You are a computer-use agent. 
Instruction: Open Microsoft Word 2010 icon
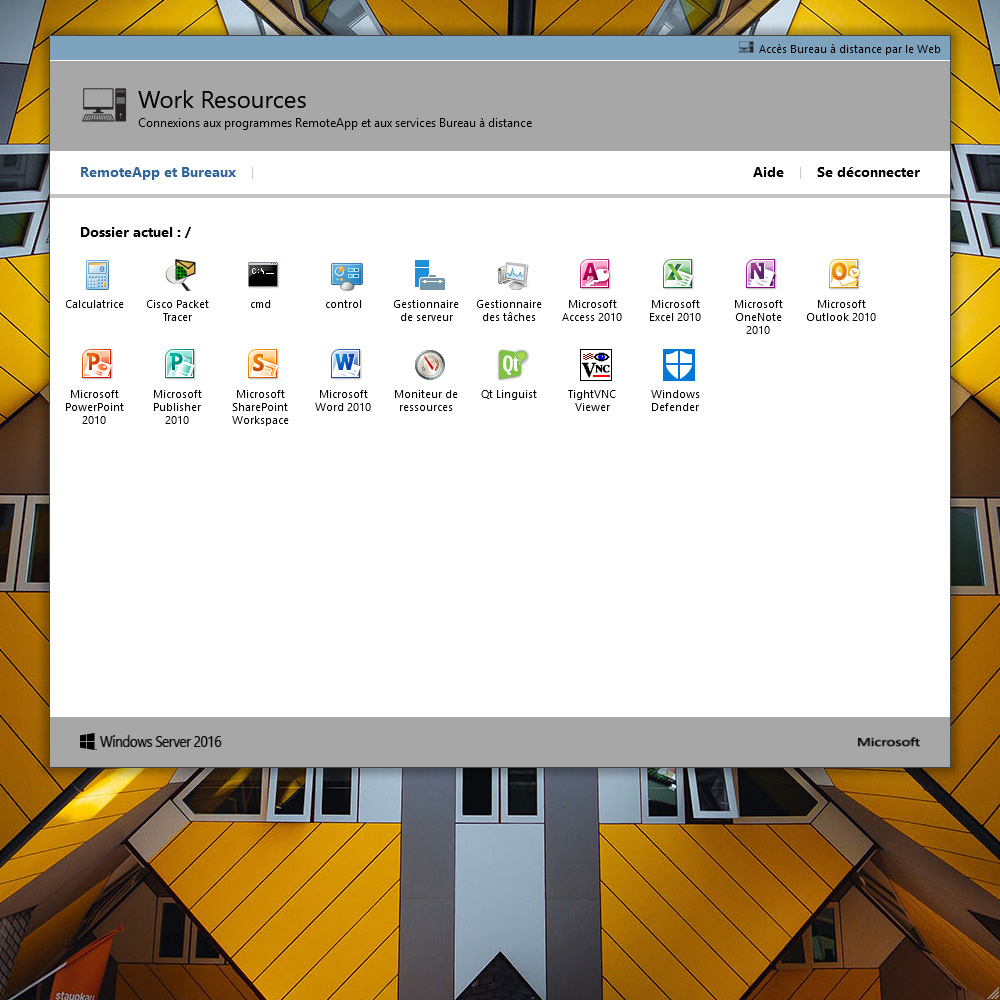(x=346, y=365)
